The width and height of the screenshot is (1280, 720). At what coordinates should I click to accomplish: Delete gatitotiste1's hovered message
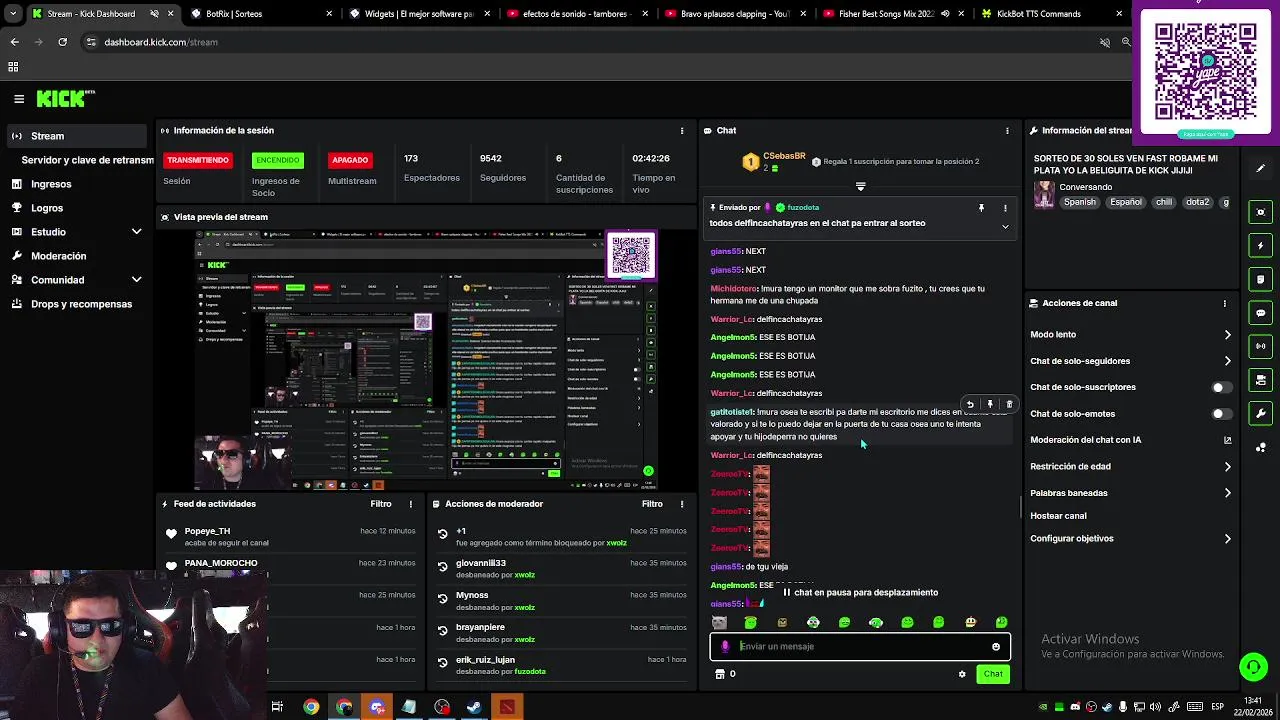(1009, 405)
